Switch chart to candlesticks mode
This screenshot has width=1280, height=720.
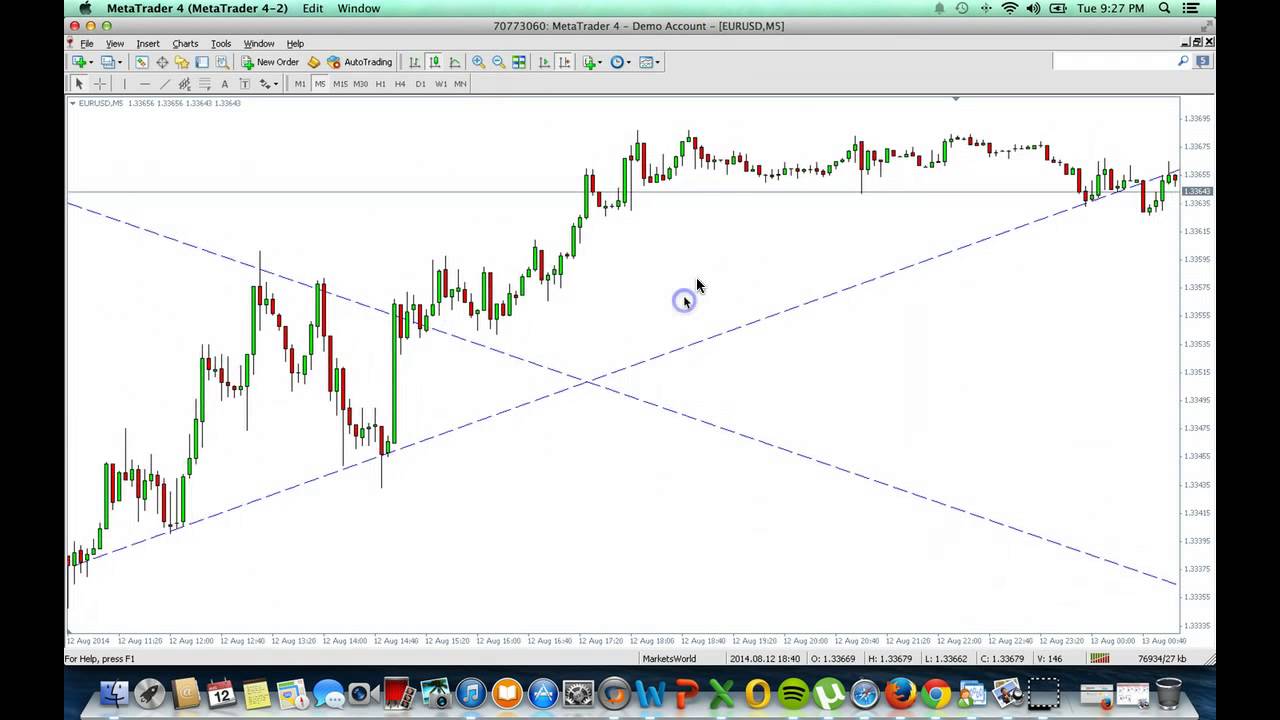434,62
